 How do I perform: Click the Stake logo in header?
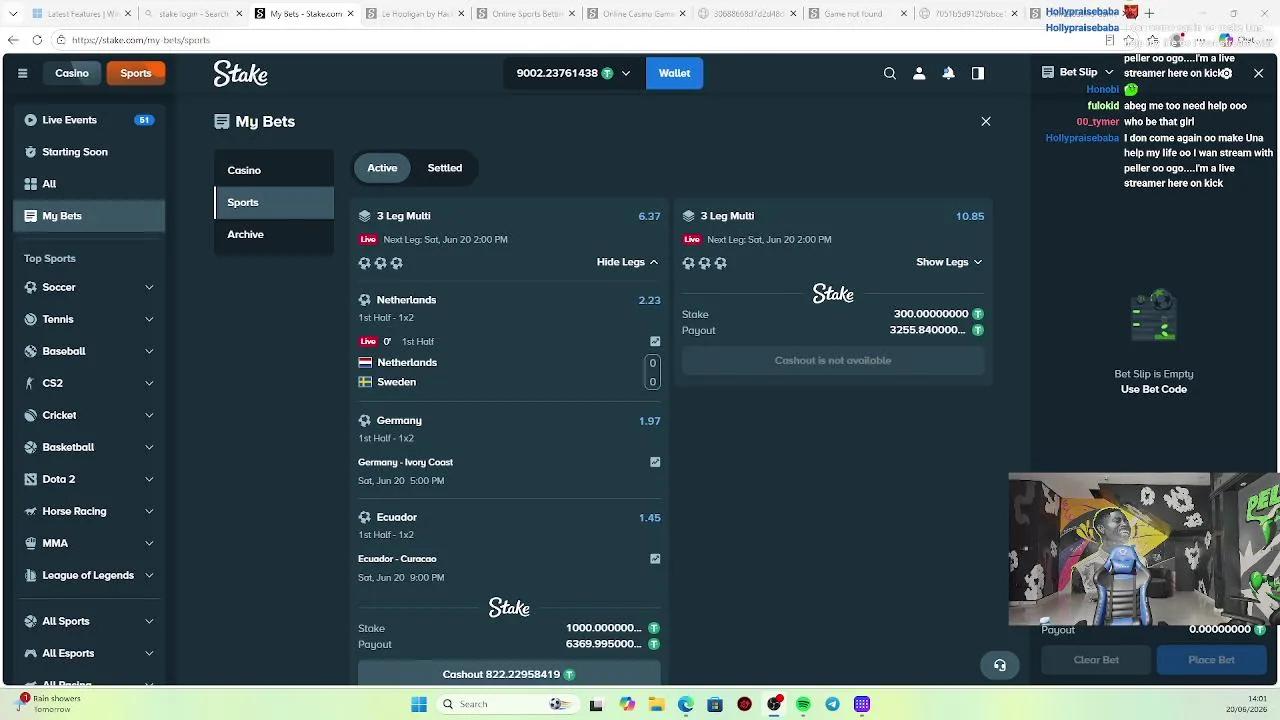click(x=240, y=73)
